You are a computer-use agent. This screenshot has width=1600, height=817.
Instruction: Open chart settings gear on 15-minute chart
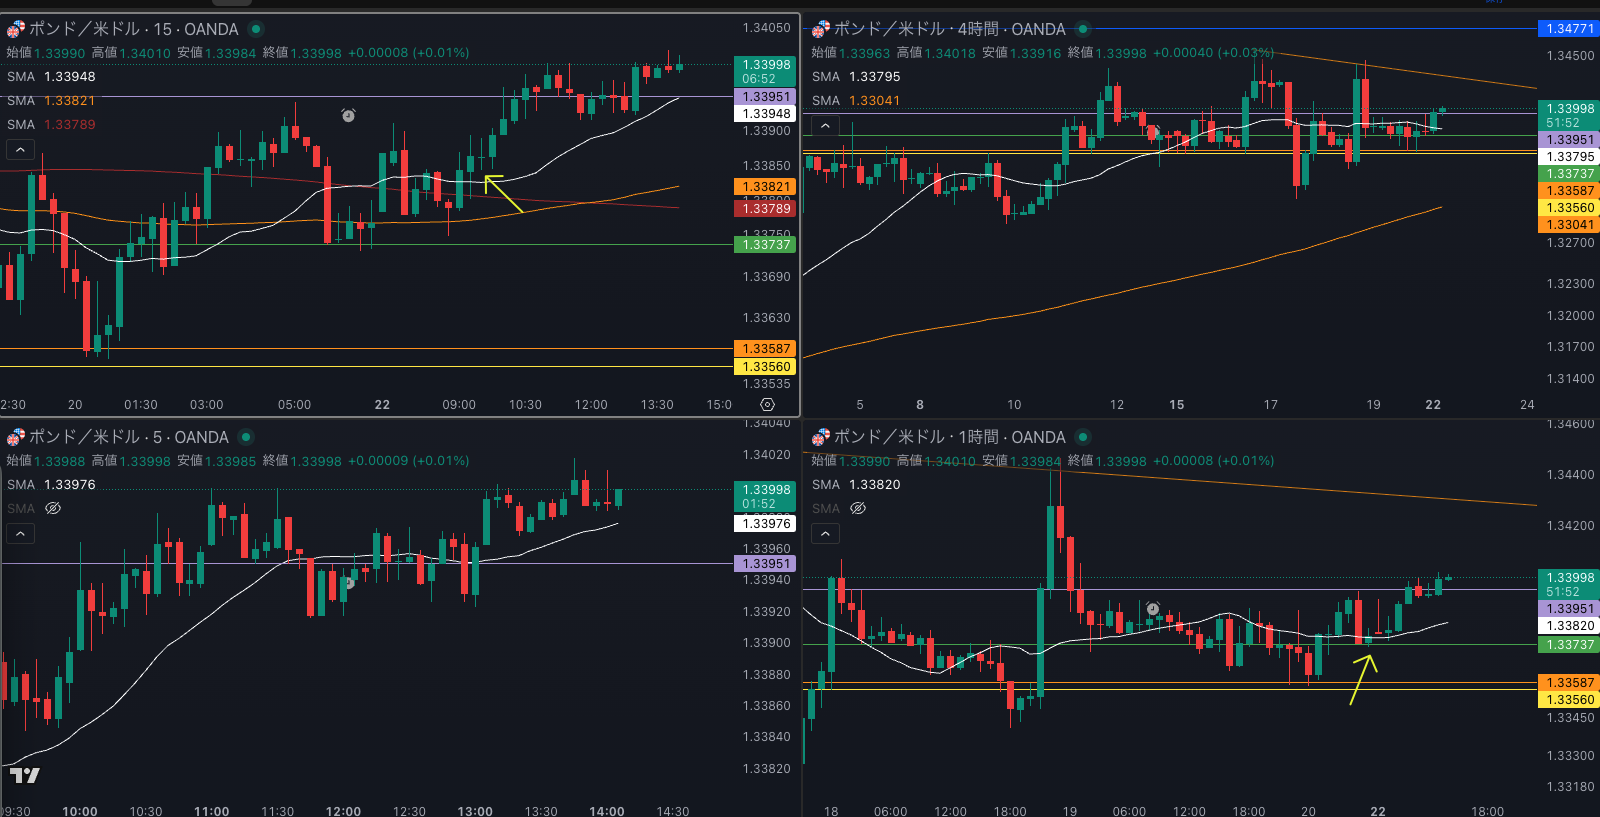point(767,405)
